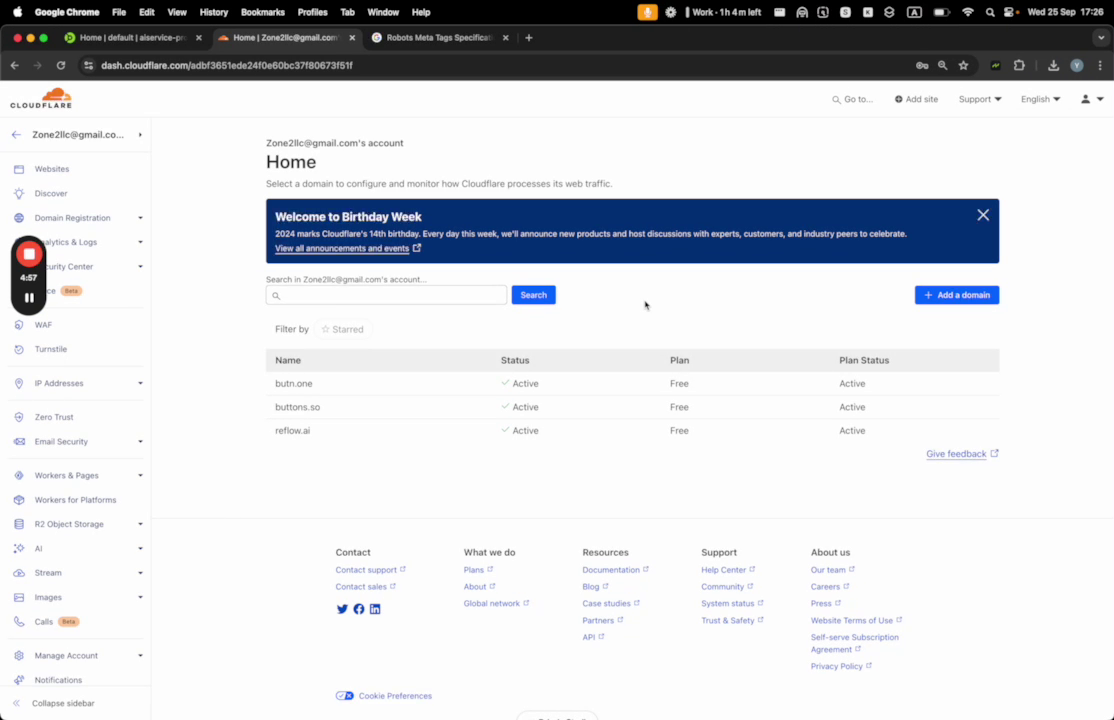Viewport: 1114px width, 720px height.
Task: Open LinkedIn social link in footer
Action: coord(375,609)
